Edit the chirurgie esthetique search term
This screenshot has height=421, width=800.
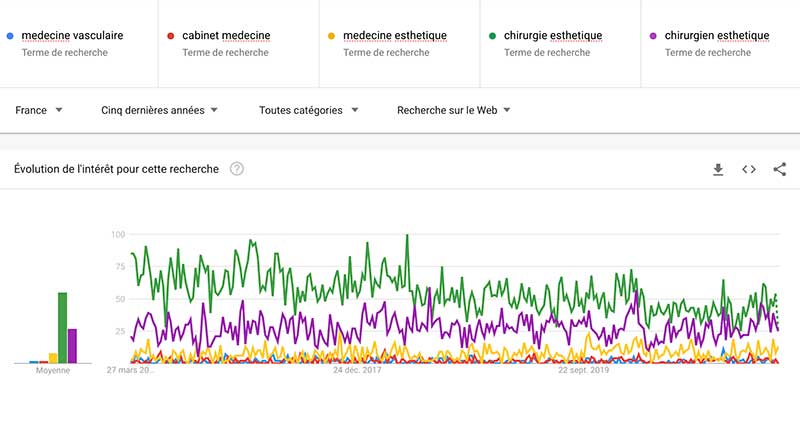click(553, 36)
